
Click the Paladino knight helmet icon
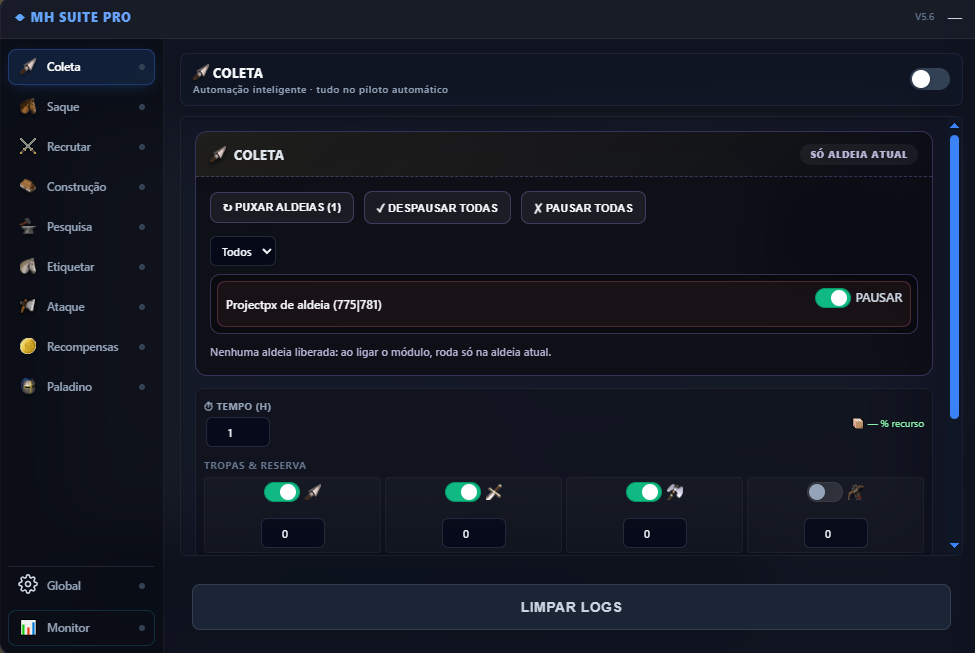coord(28,387)
